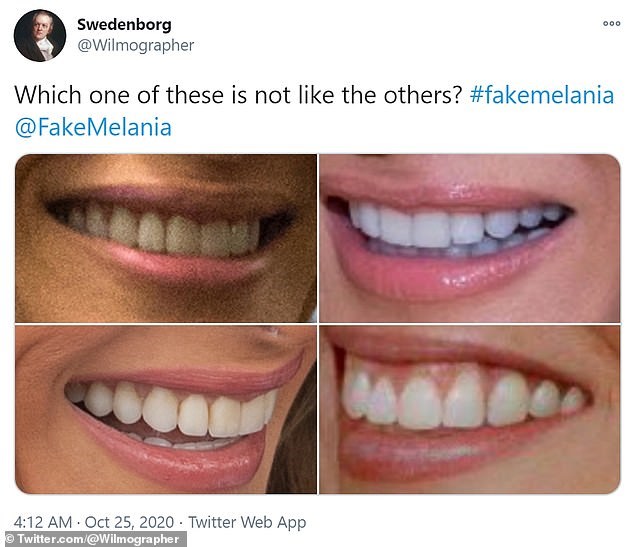Select the Twitter.com/@Wilmographer credit watermark
This screenshot has width=634, height=547.
point(93,539)
